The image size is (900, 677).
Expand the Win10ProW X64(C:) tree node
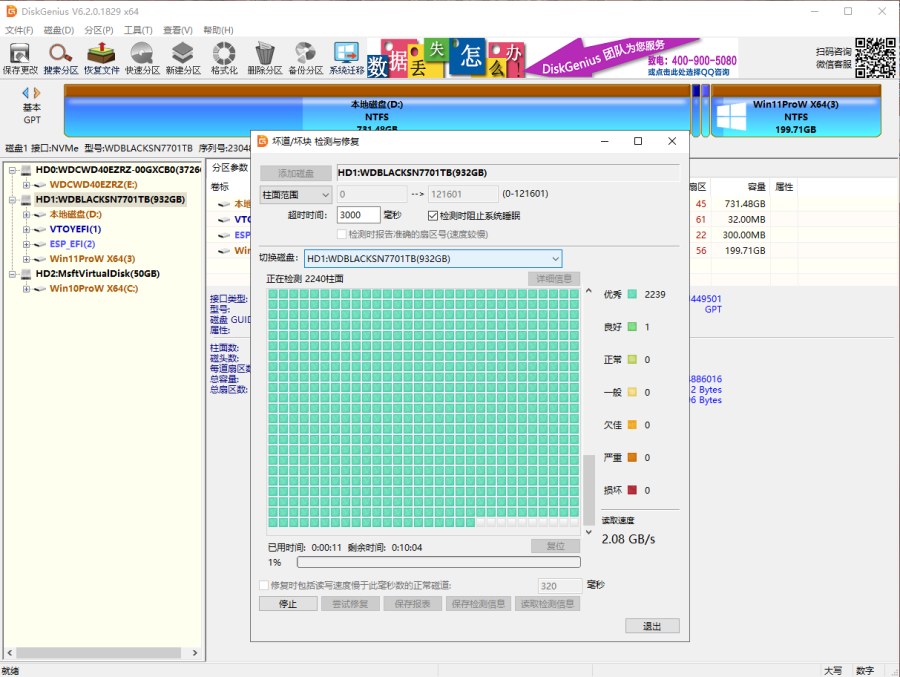tap(26, 289)
